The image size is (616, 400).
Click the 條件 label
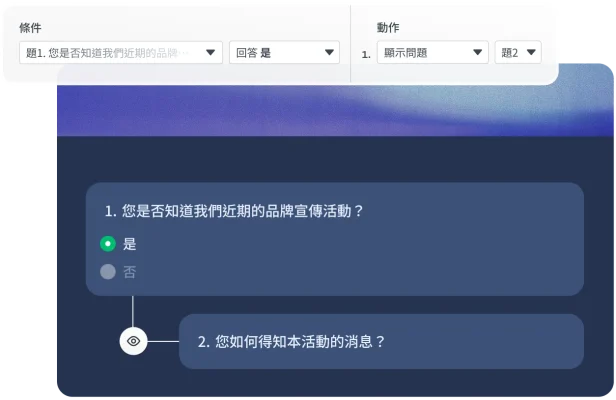pos(30,28)
